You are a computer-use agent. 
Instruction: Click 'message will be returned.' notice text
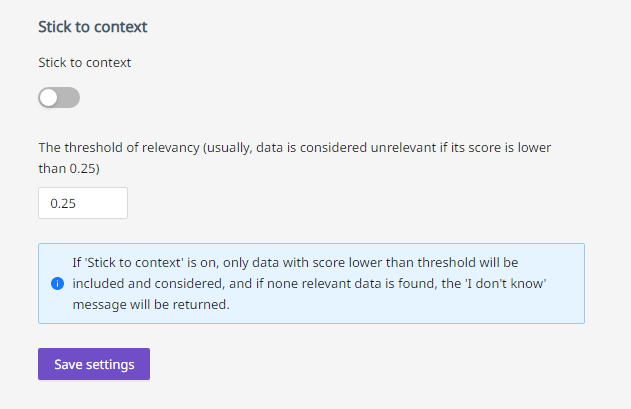coord(151,304)
